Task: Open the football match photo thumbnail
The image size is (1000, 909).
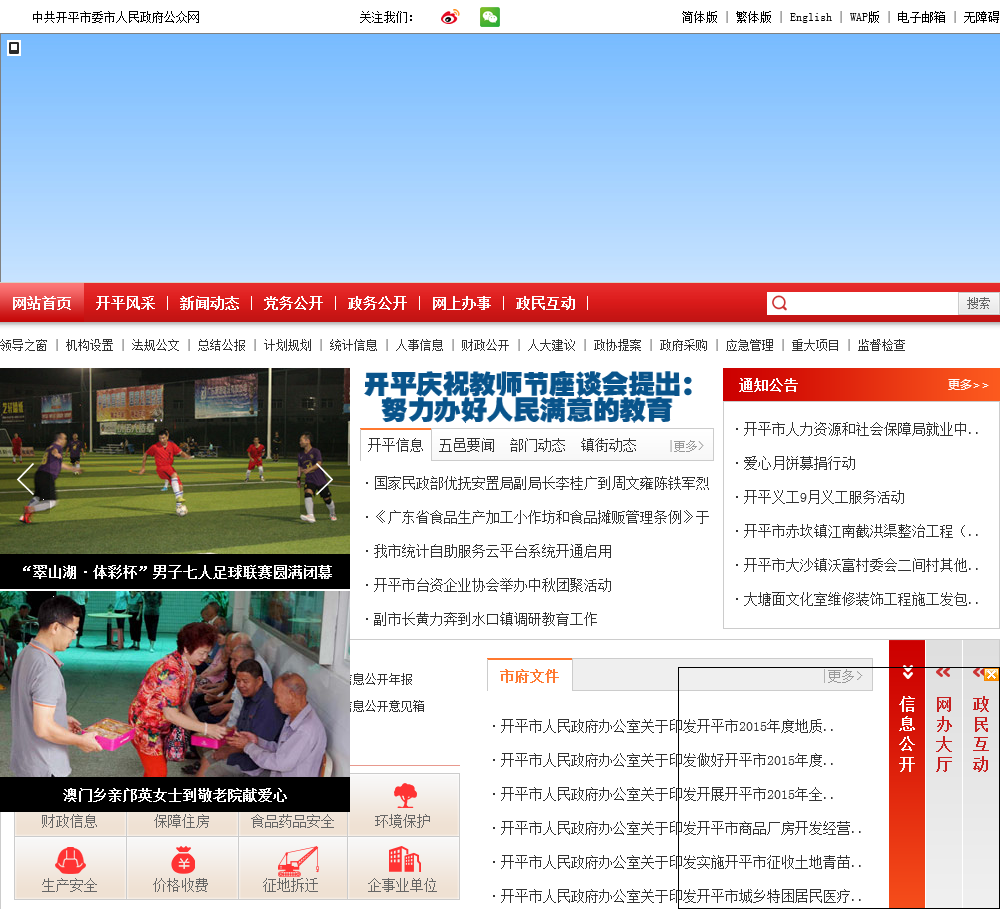Action: pyautogui.click(x=175, y=461)
